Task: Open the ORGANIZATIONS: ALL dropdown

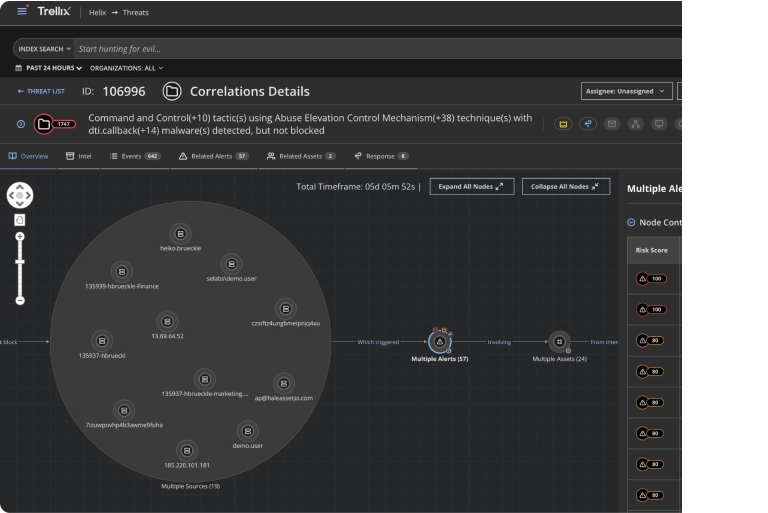Action: [126, 68]
